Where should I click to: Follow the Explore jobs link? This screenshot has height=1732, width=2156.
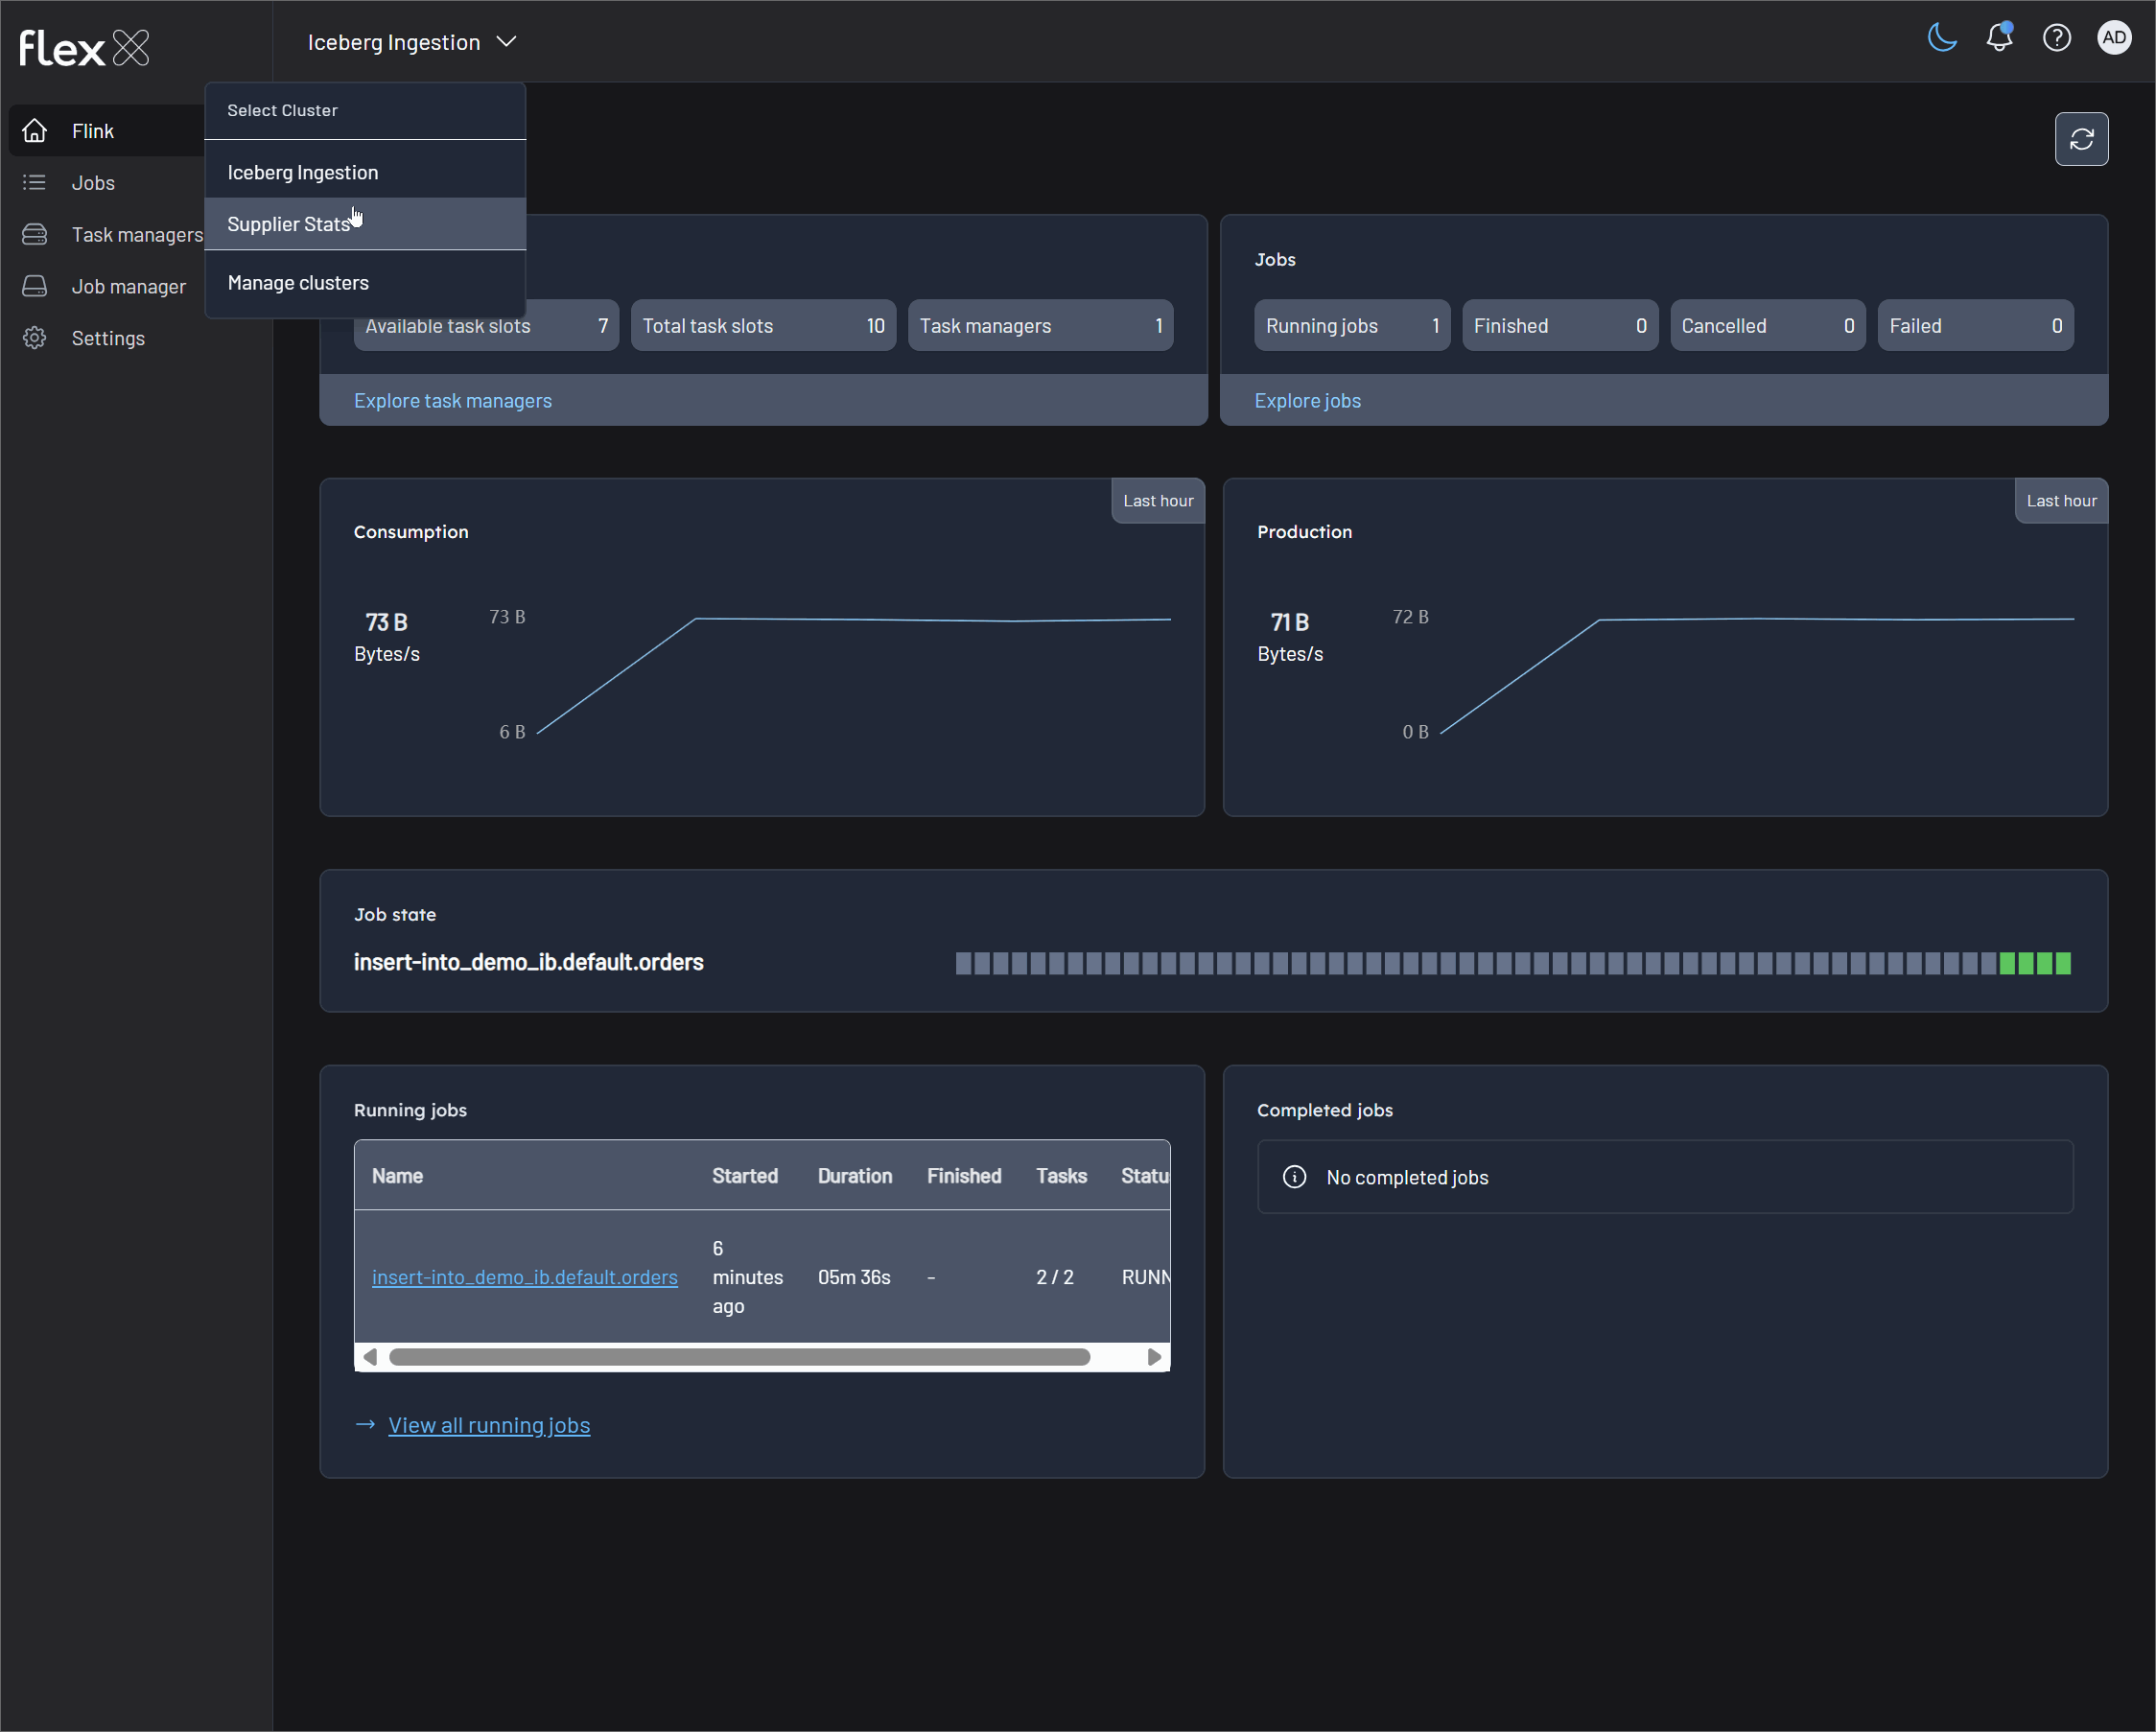pos(1307,400)
